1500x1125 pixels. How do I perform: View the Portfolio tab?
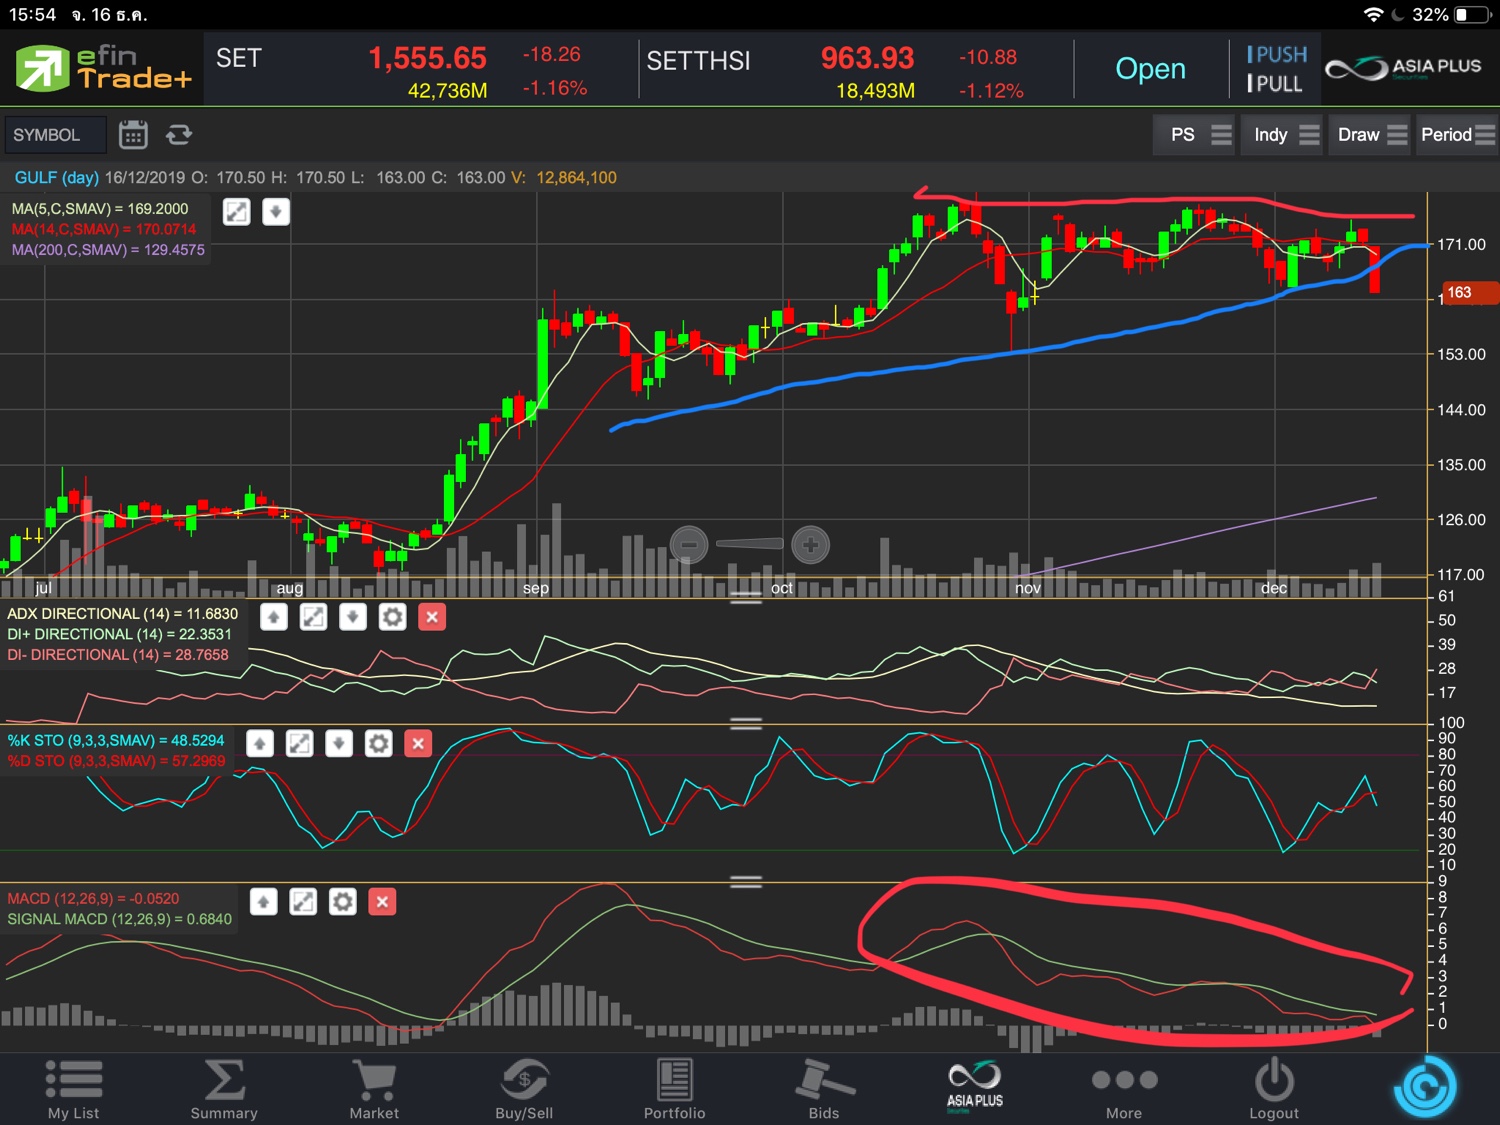click(674, 1089)
